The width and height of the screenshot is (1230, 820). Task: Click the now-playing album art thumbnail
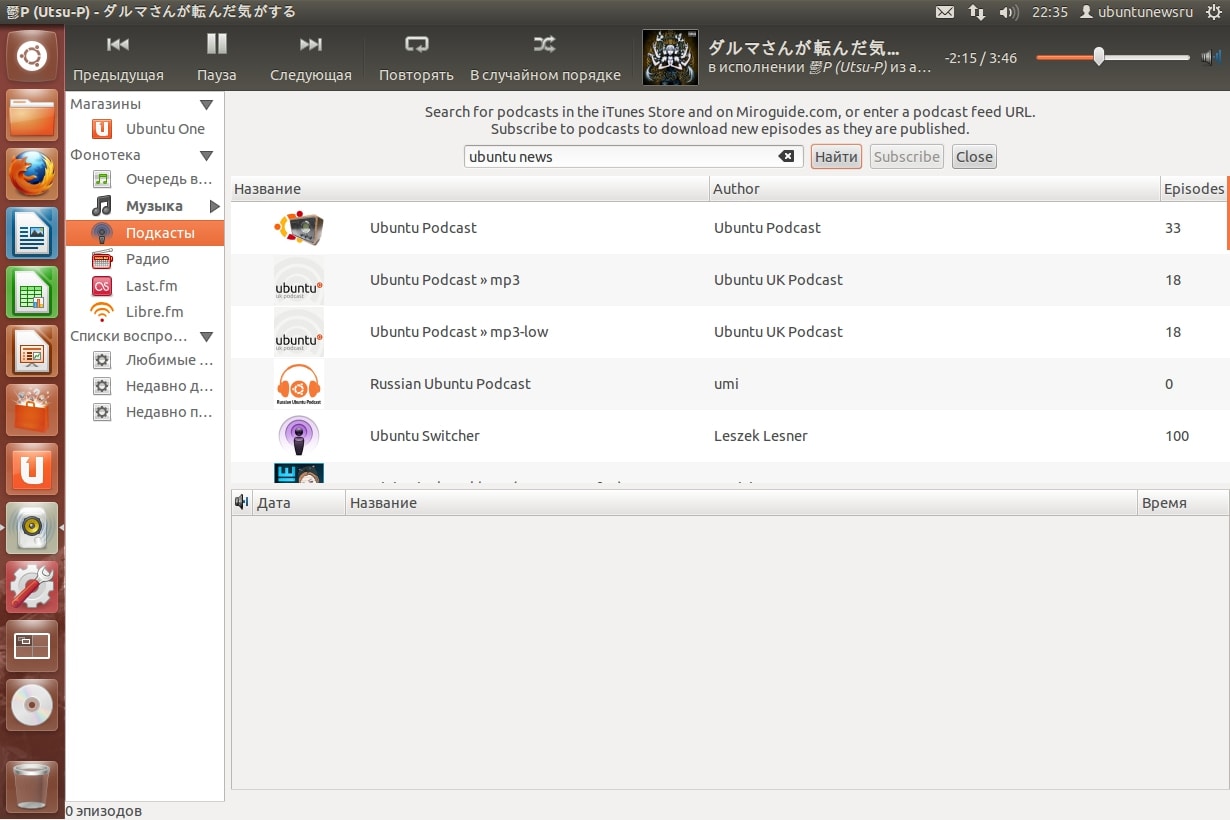[670, 57]
